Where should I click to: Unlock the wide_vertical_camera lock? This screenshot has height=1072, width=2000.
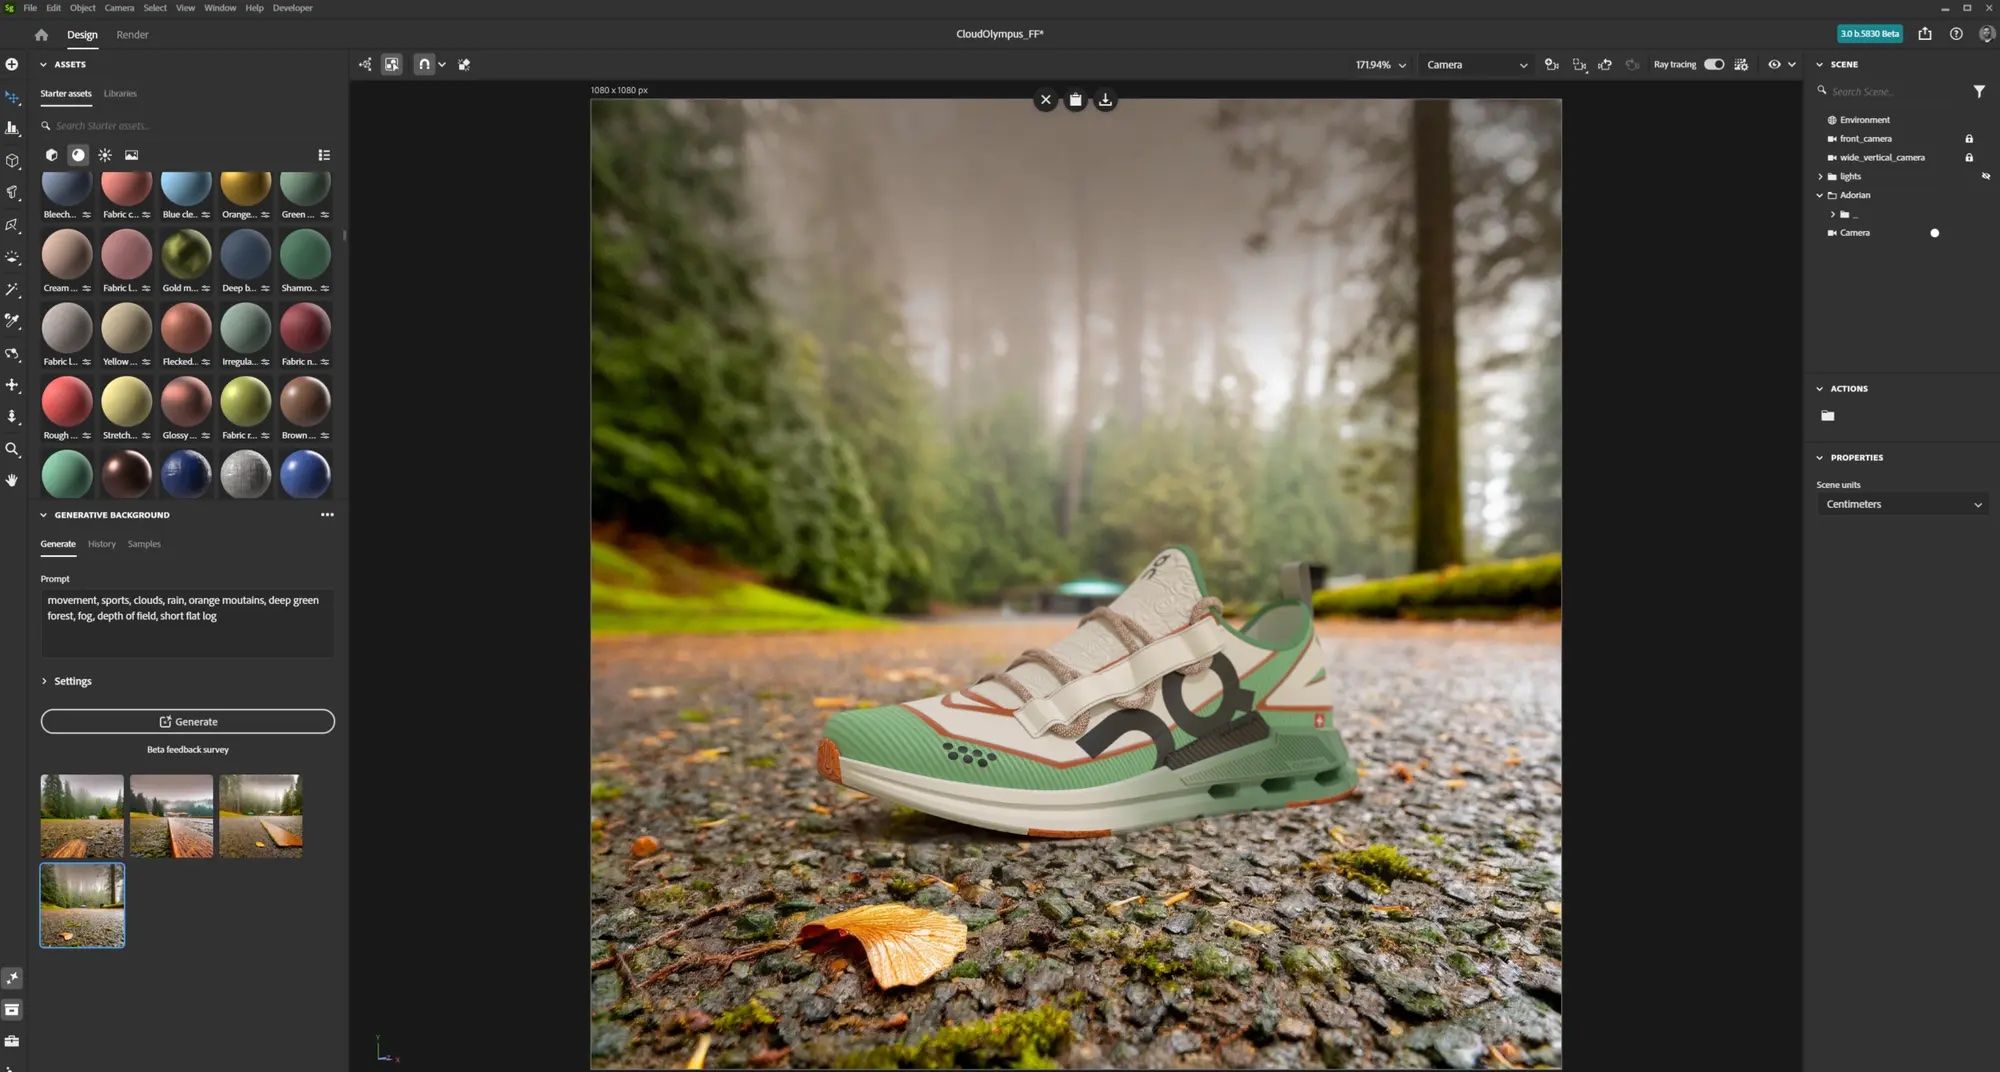point(1969,158)
